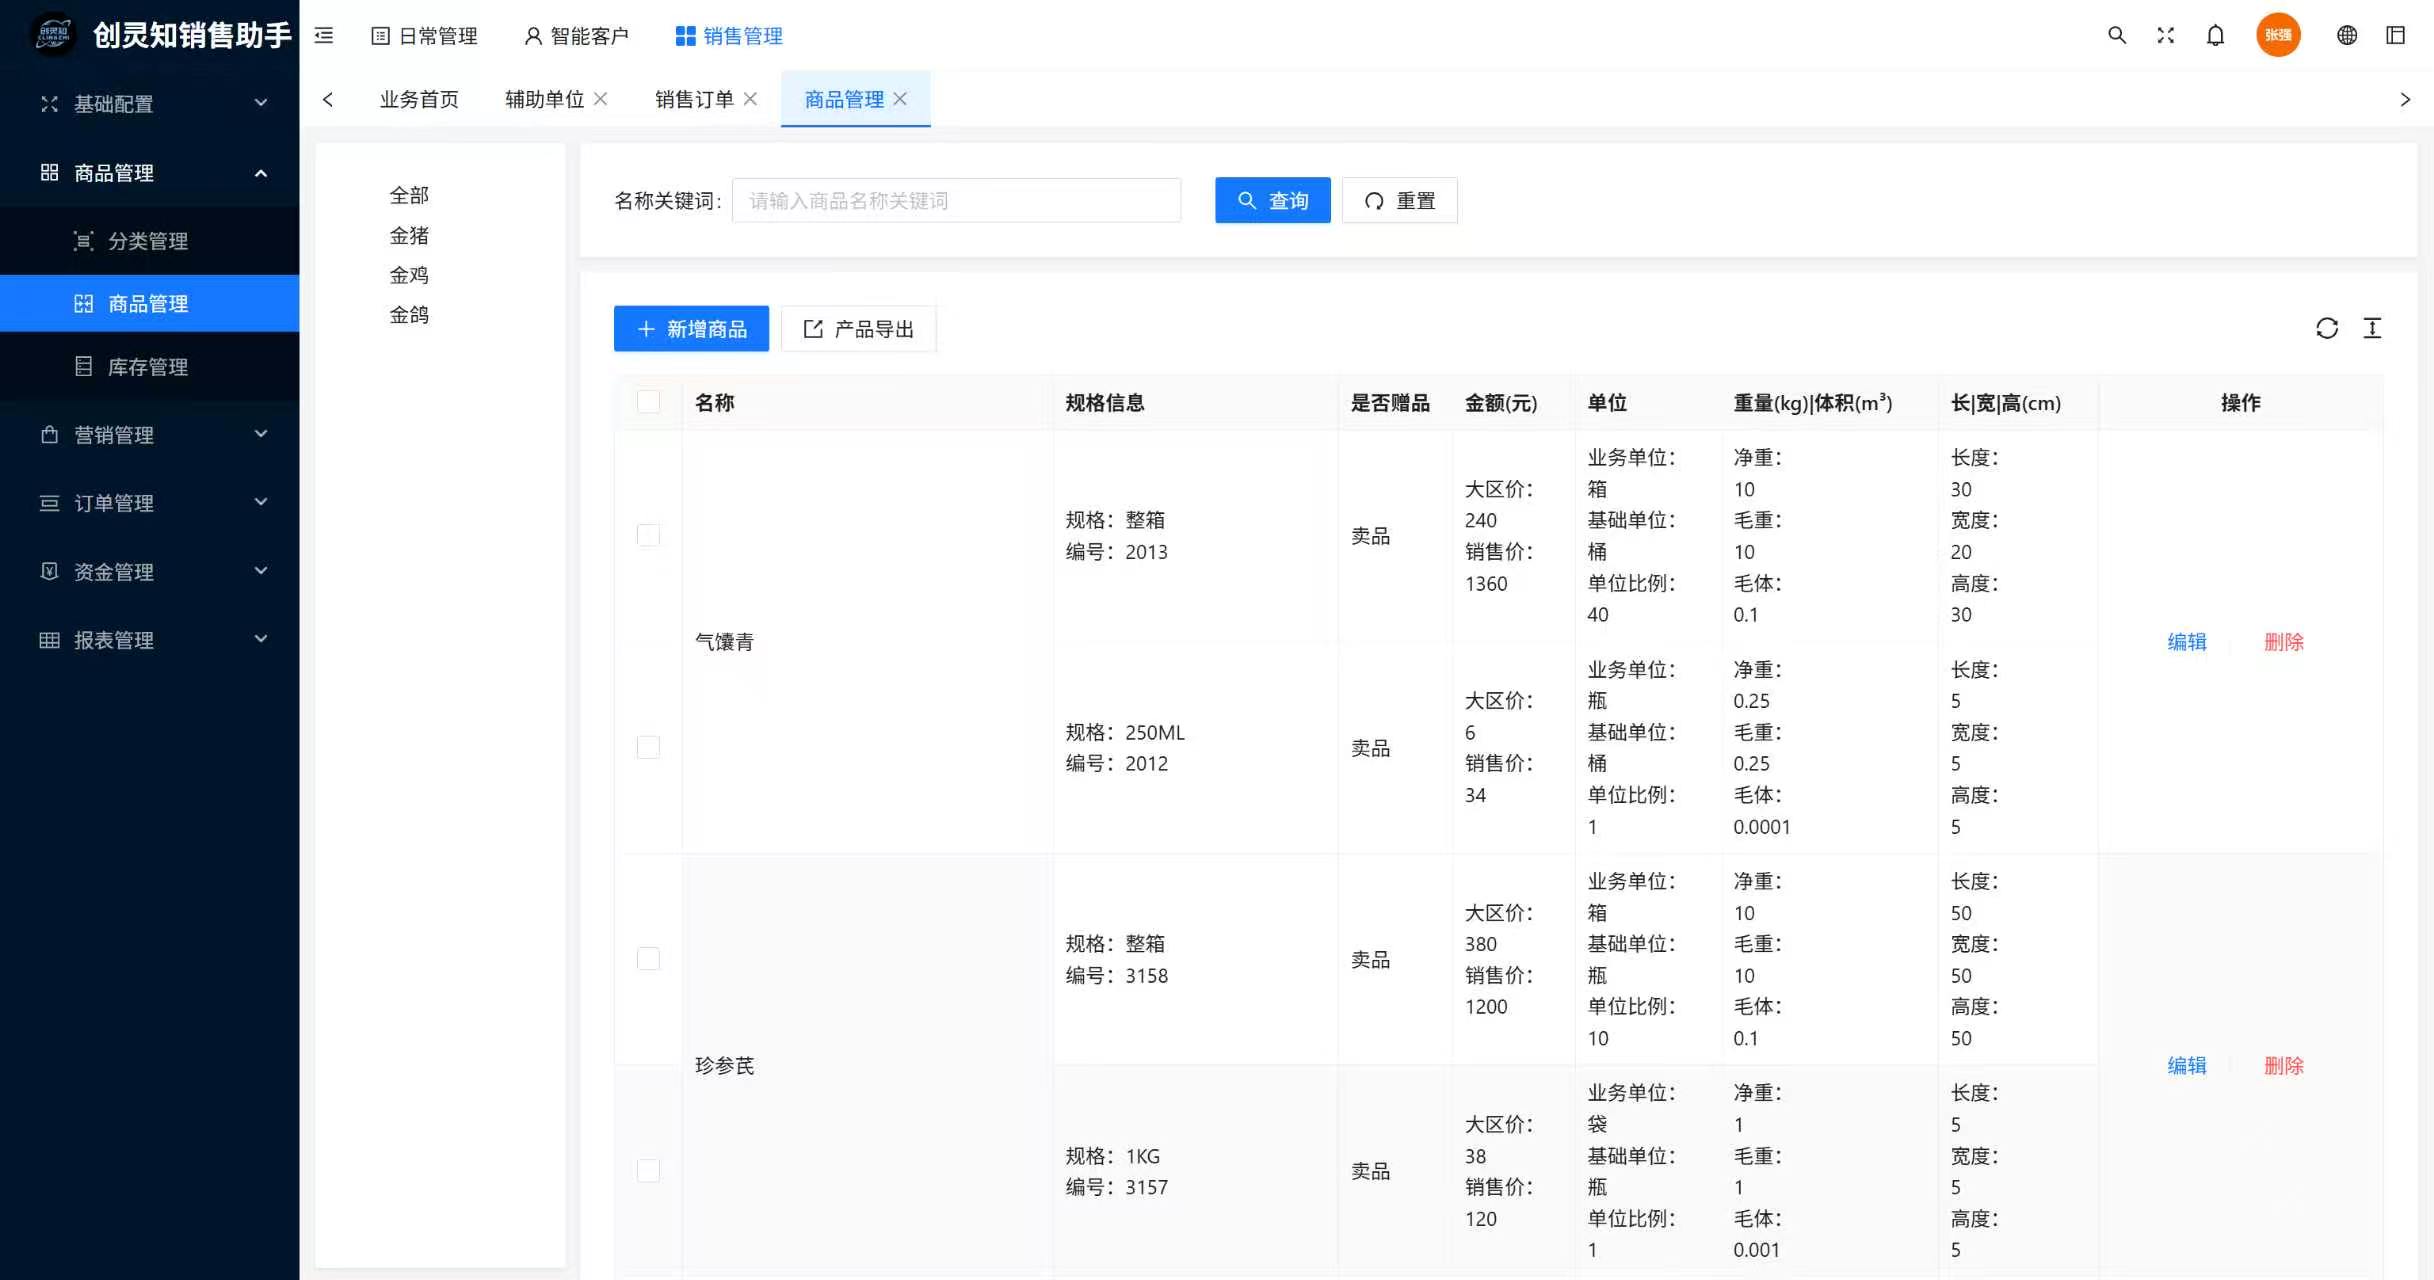
Task: Switch to the 辅助单位 tab
Action: [544, 99]
